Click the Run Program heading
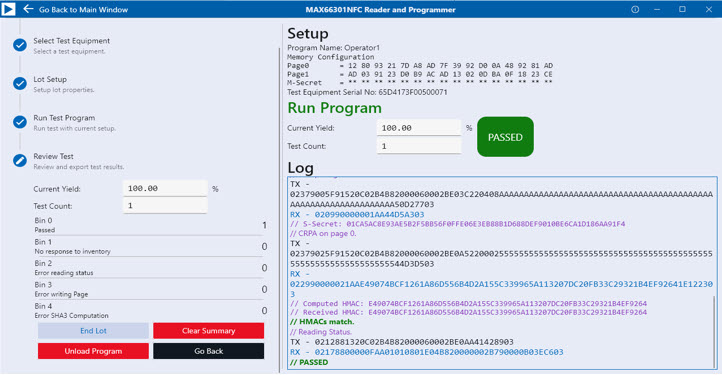 tap(334, 108)
